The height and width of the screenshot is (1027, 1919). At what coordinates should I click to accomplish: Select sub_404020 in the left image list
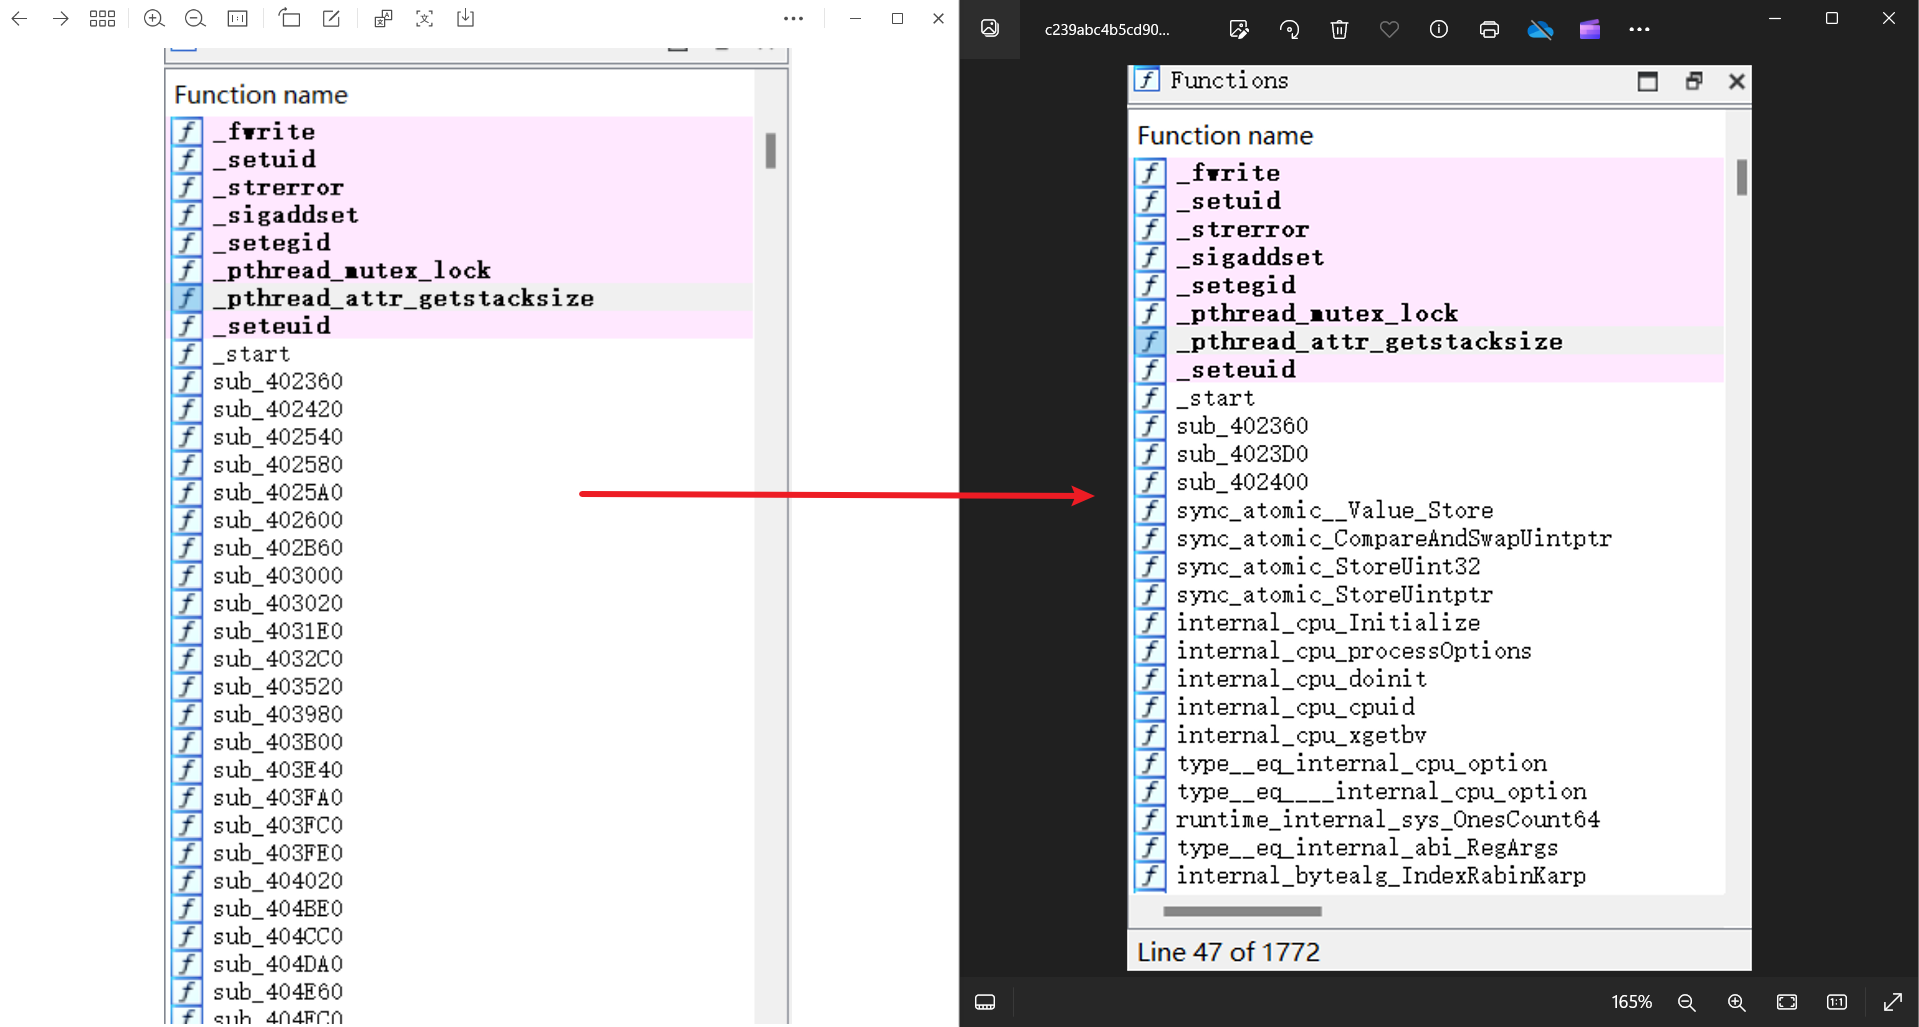(278, 881)
